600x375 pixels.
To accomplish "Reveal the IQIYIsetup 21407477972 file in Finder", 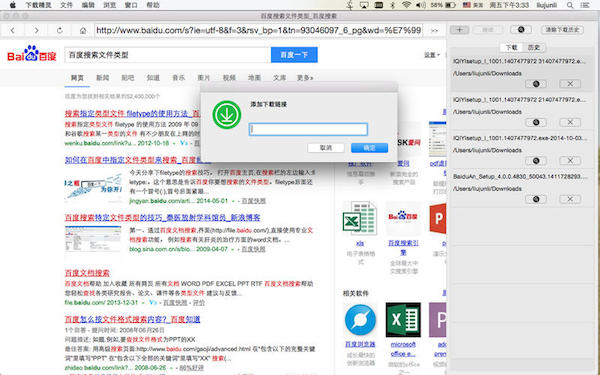I will pyautogui.click(x=536, y=122).
